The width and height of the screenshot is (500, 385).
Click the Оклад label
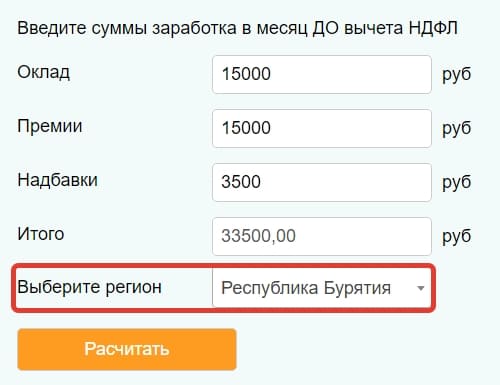44,72
